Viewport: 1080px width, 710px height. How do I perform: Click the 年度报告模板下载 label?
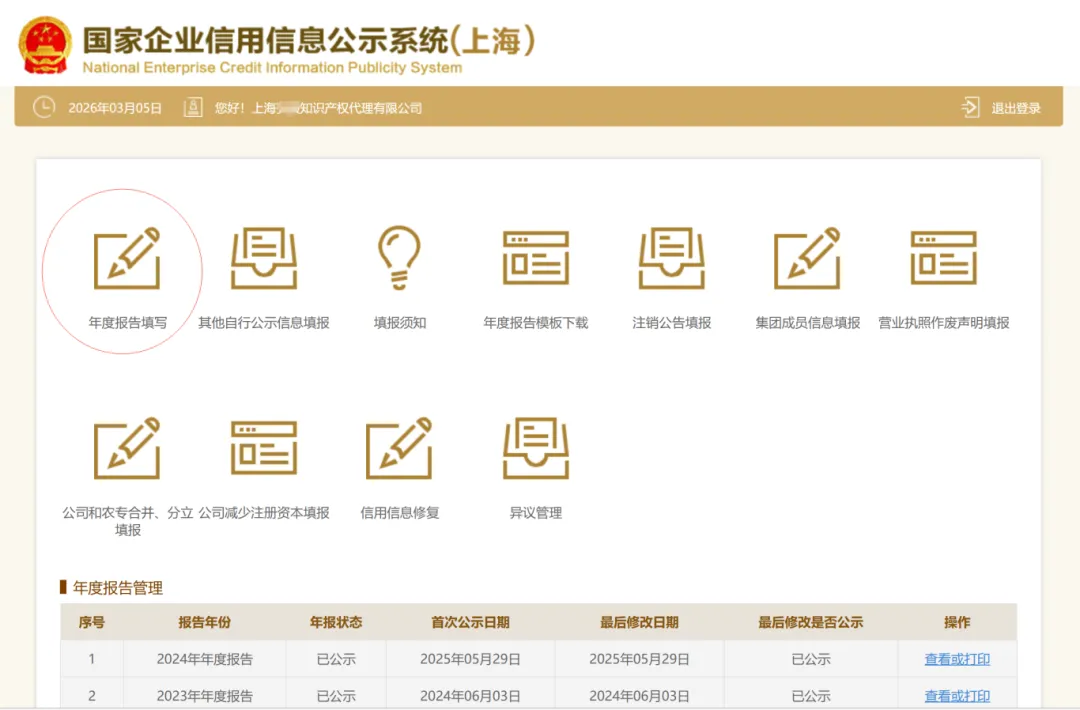(x=536, y=322)
